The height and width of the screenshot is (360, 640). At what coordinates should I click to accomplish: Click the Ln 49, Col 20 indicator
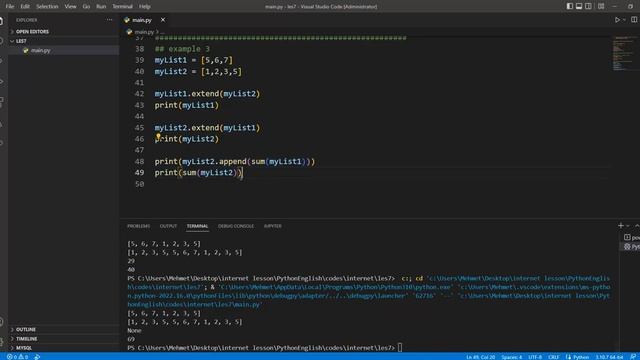point(480,357)
